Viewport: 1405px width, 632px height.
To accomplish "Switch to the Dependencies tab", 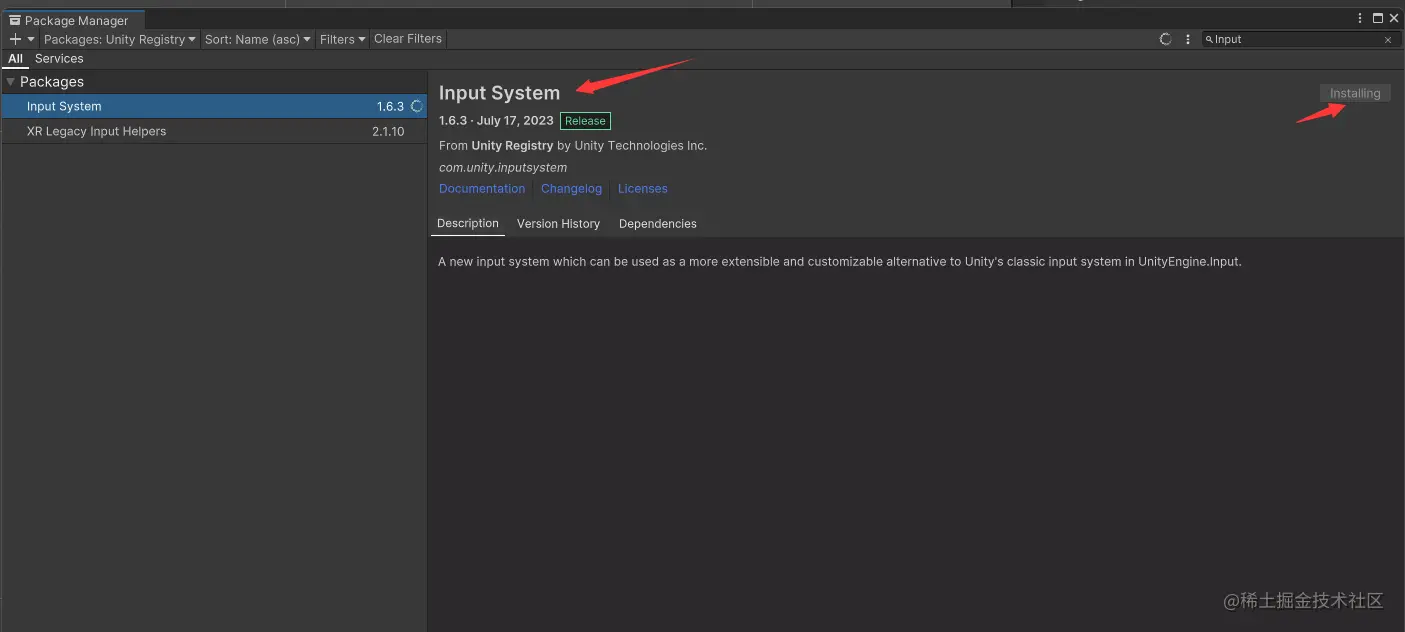I will tap(657, 224).
